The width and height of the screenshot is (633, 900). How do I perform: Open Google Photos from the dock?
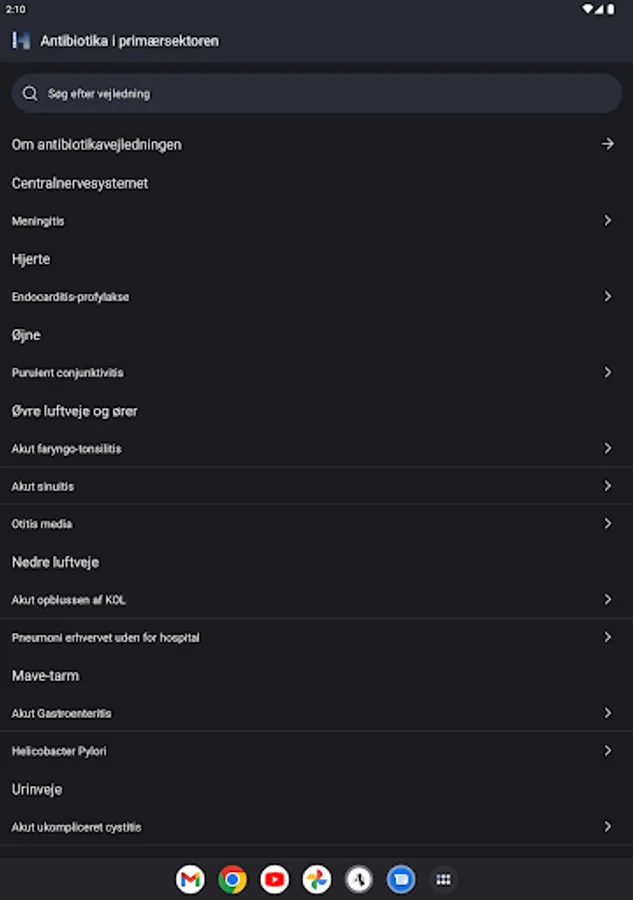pos(317,879)
